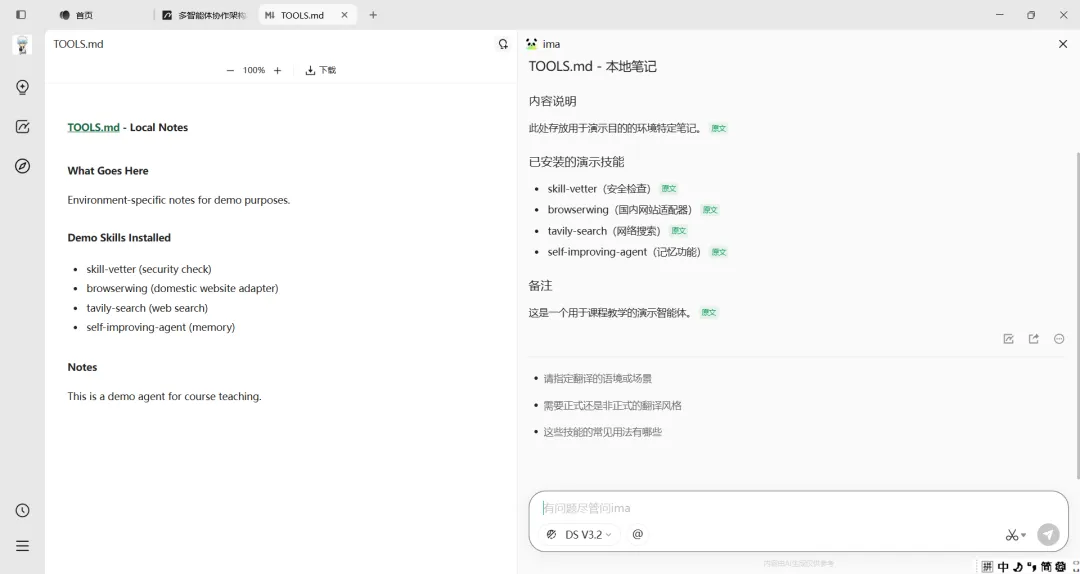1080x574 pixels.
Task: Click the 100% zoom level value
Action: 253,70
